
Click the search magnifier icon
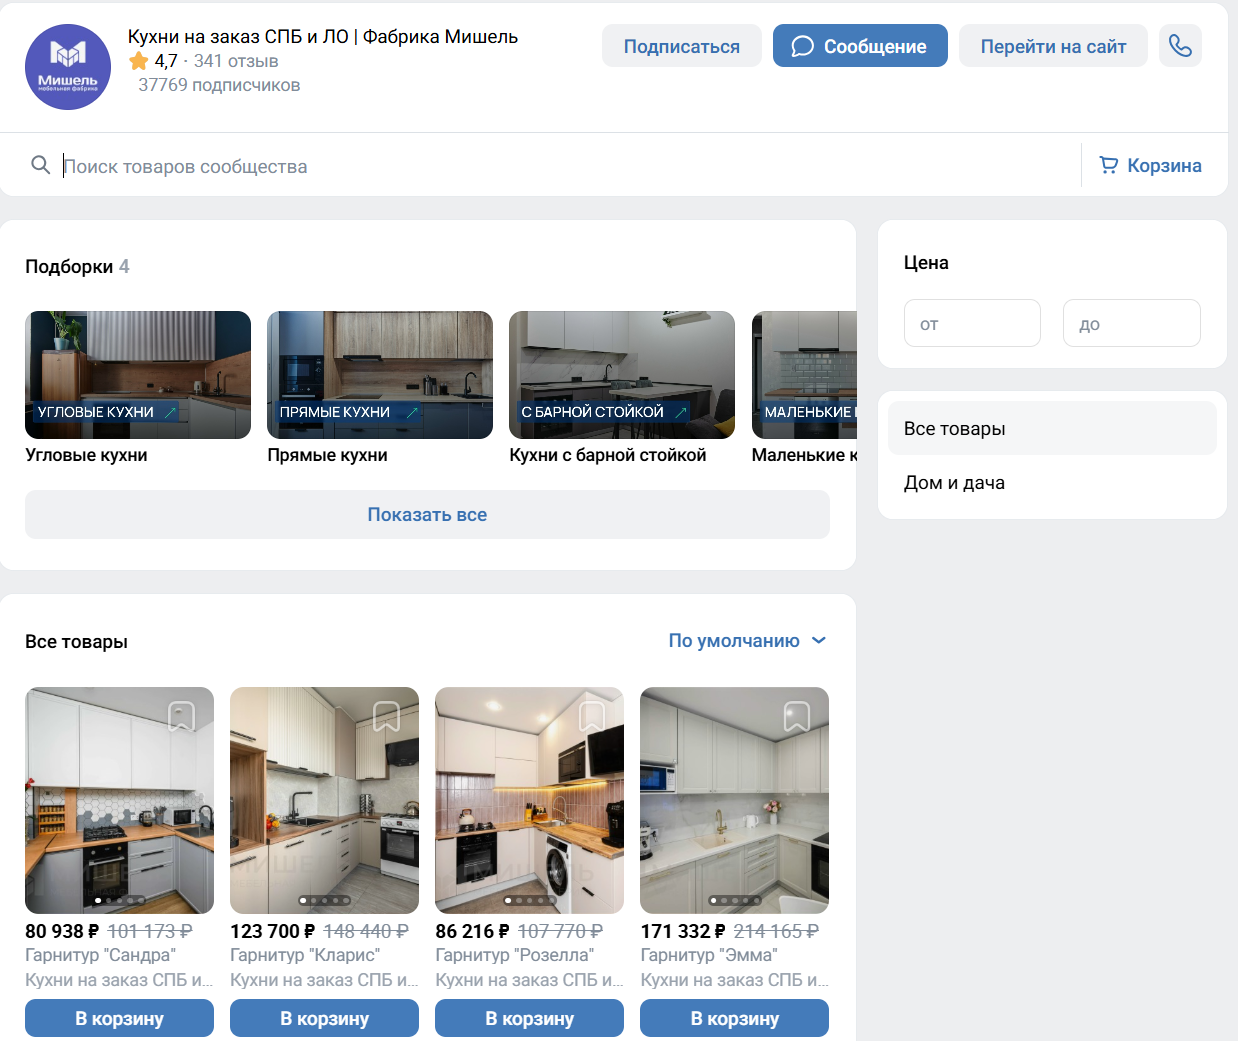tap(41, 165)
